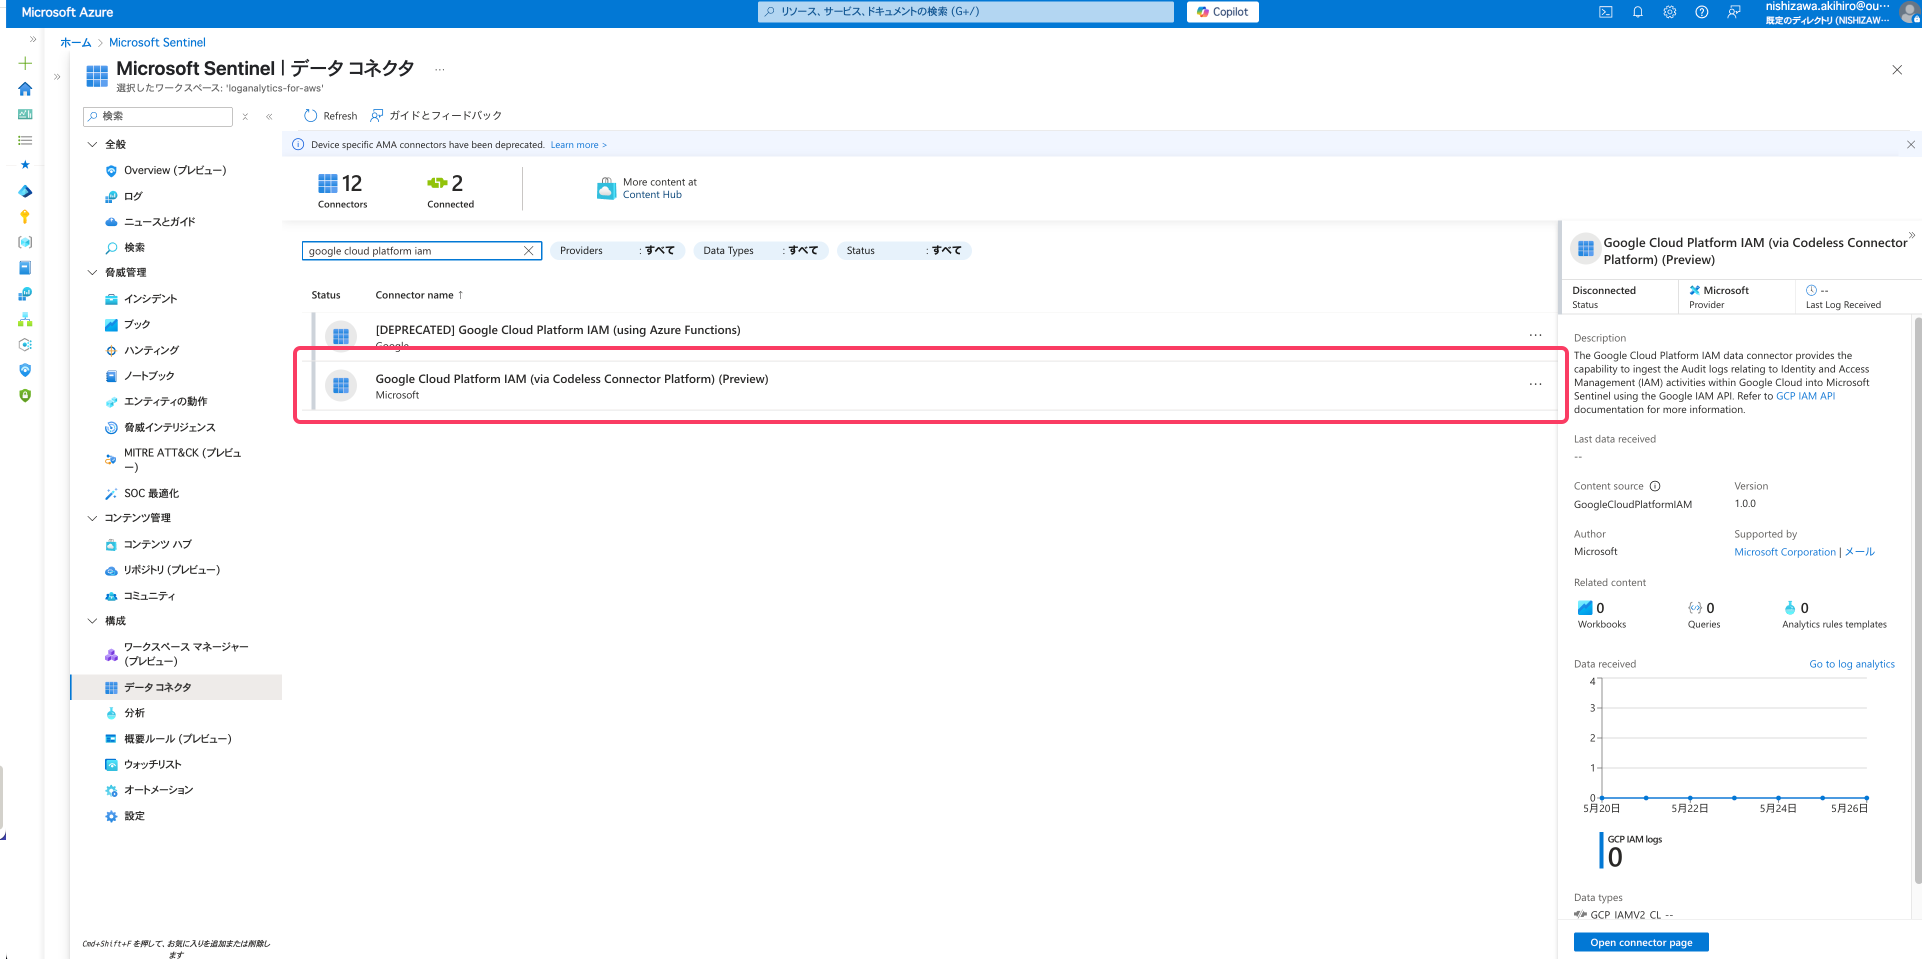The width and height of the screenshot is (1922, 959).
Task: Open エンティティの動作 menu item
Action: pos(165,402)
